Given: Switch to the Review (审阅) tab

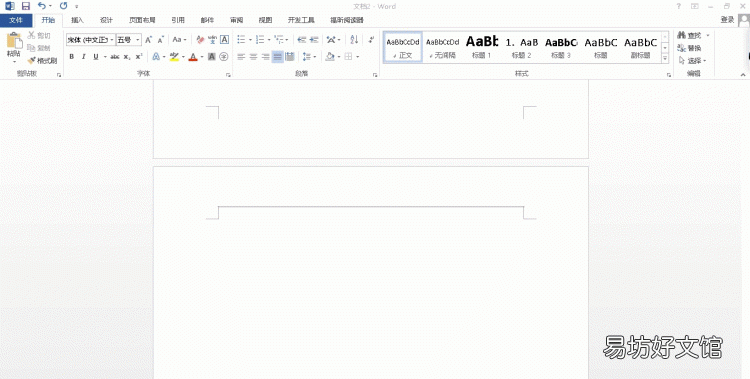Looking at the screenshot, I should 236,20.
